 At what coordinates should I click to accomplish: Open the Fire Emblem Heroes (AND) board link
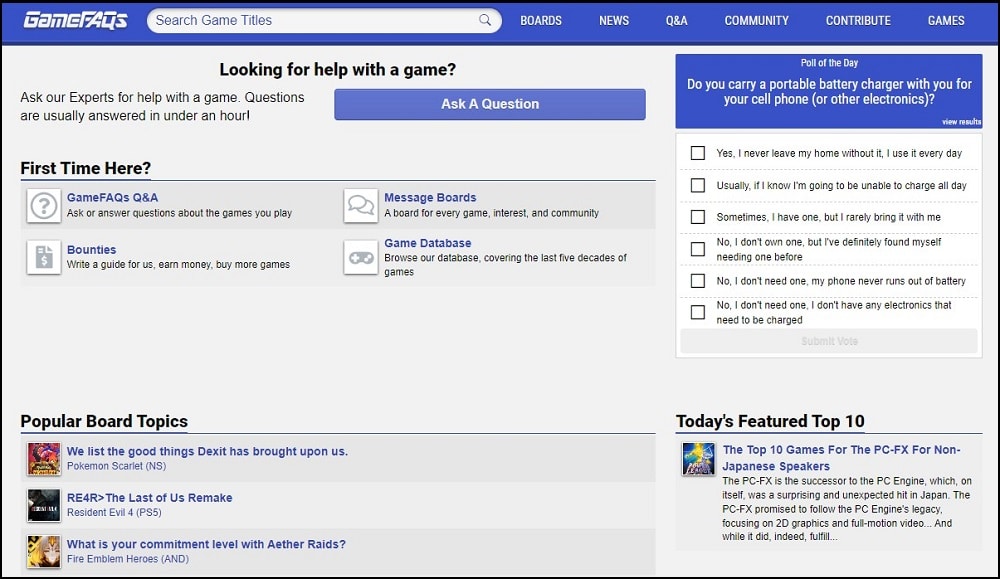pyautogui.click(x=128, y=559)
